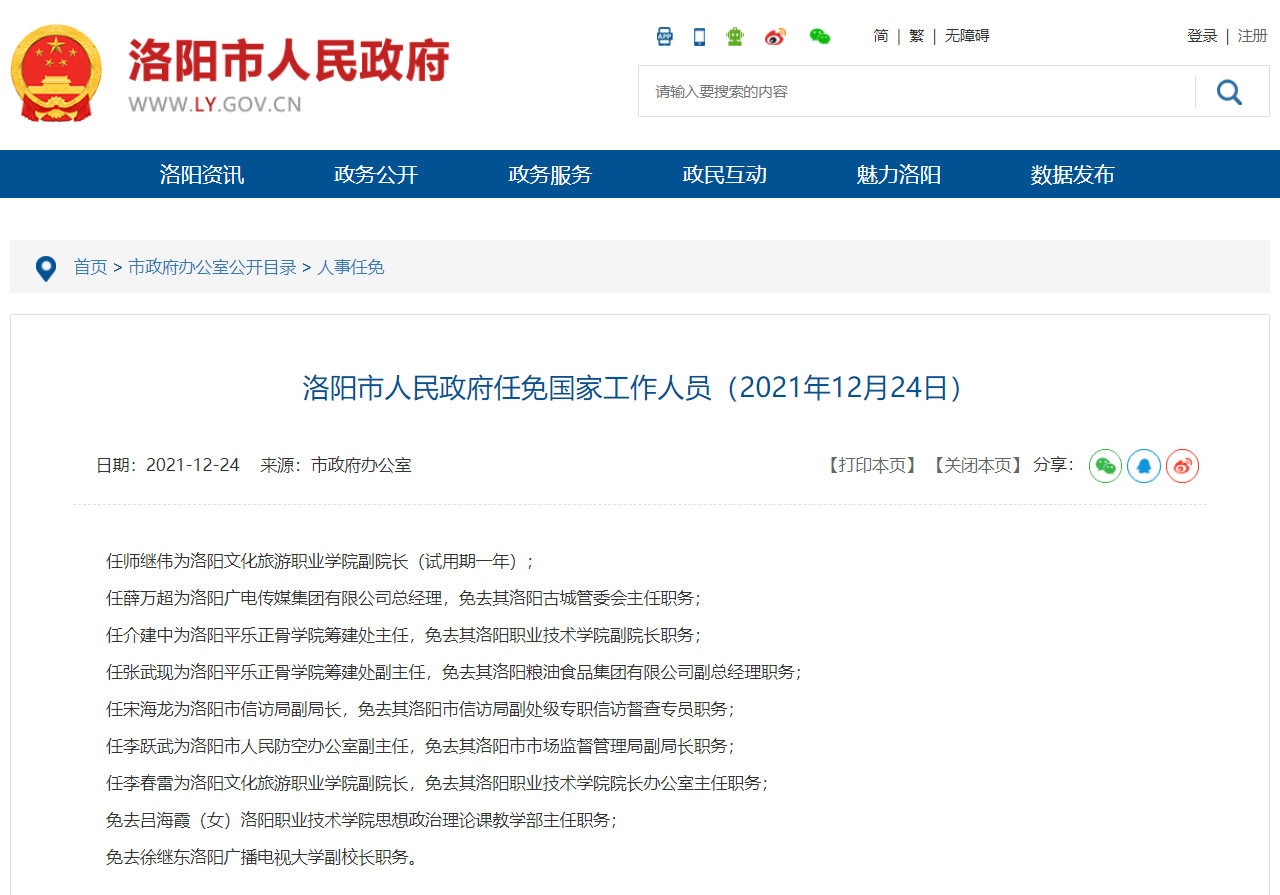The height and width of the screenshot is (895, 1280).
Task: Switch to Simplified Chinese 简
Action: click(x=881, y=36)
